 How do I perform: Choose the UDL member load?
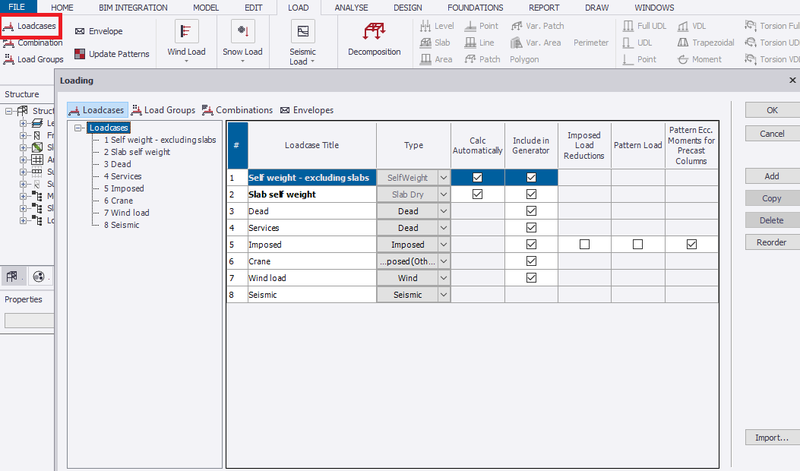point(638,43)
